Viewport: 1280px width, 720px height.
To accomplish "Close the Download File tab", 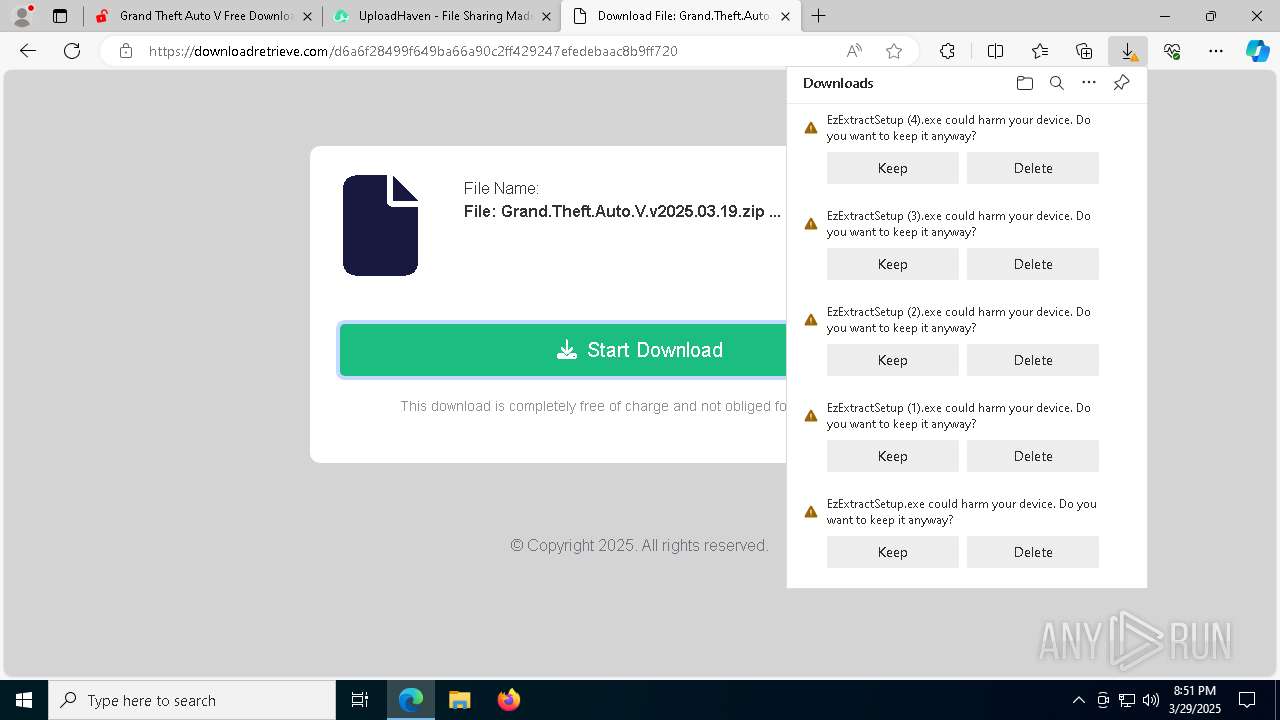I will click(785, 16).
